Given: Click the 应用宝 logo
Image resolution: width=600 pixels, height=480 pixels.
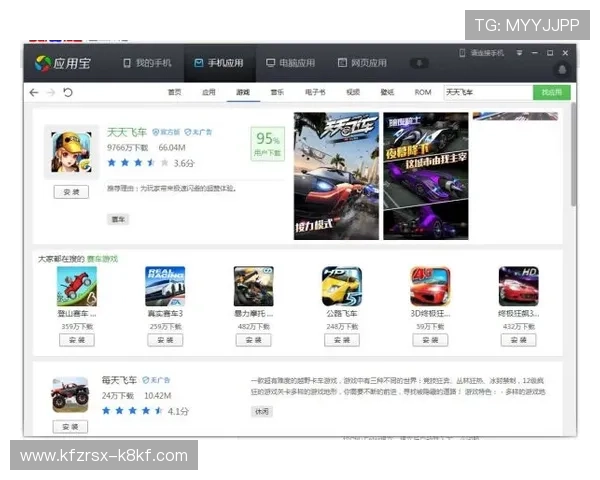Looking at the screenshot, I should pyautogui.click(x=63, y=63).
